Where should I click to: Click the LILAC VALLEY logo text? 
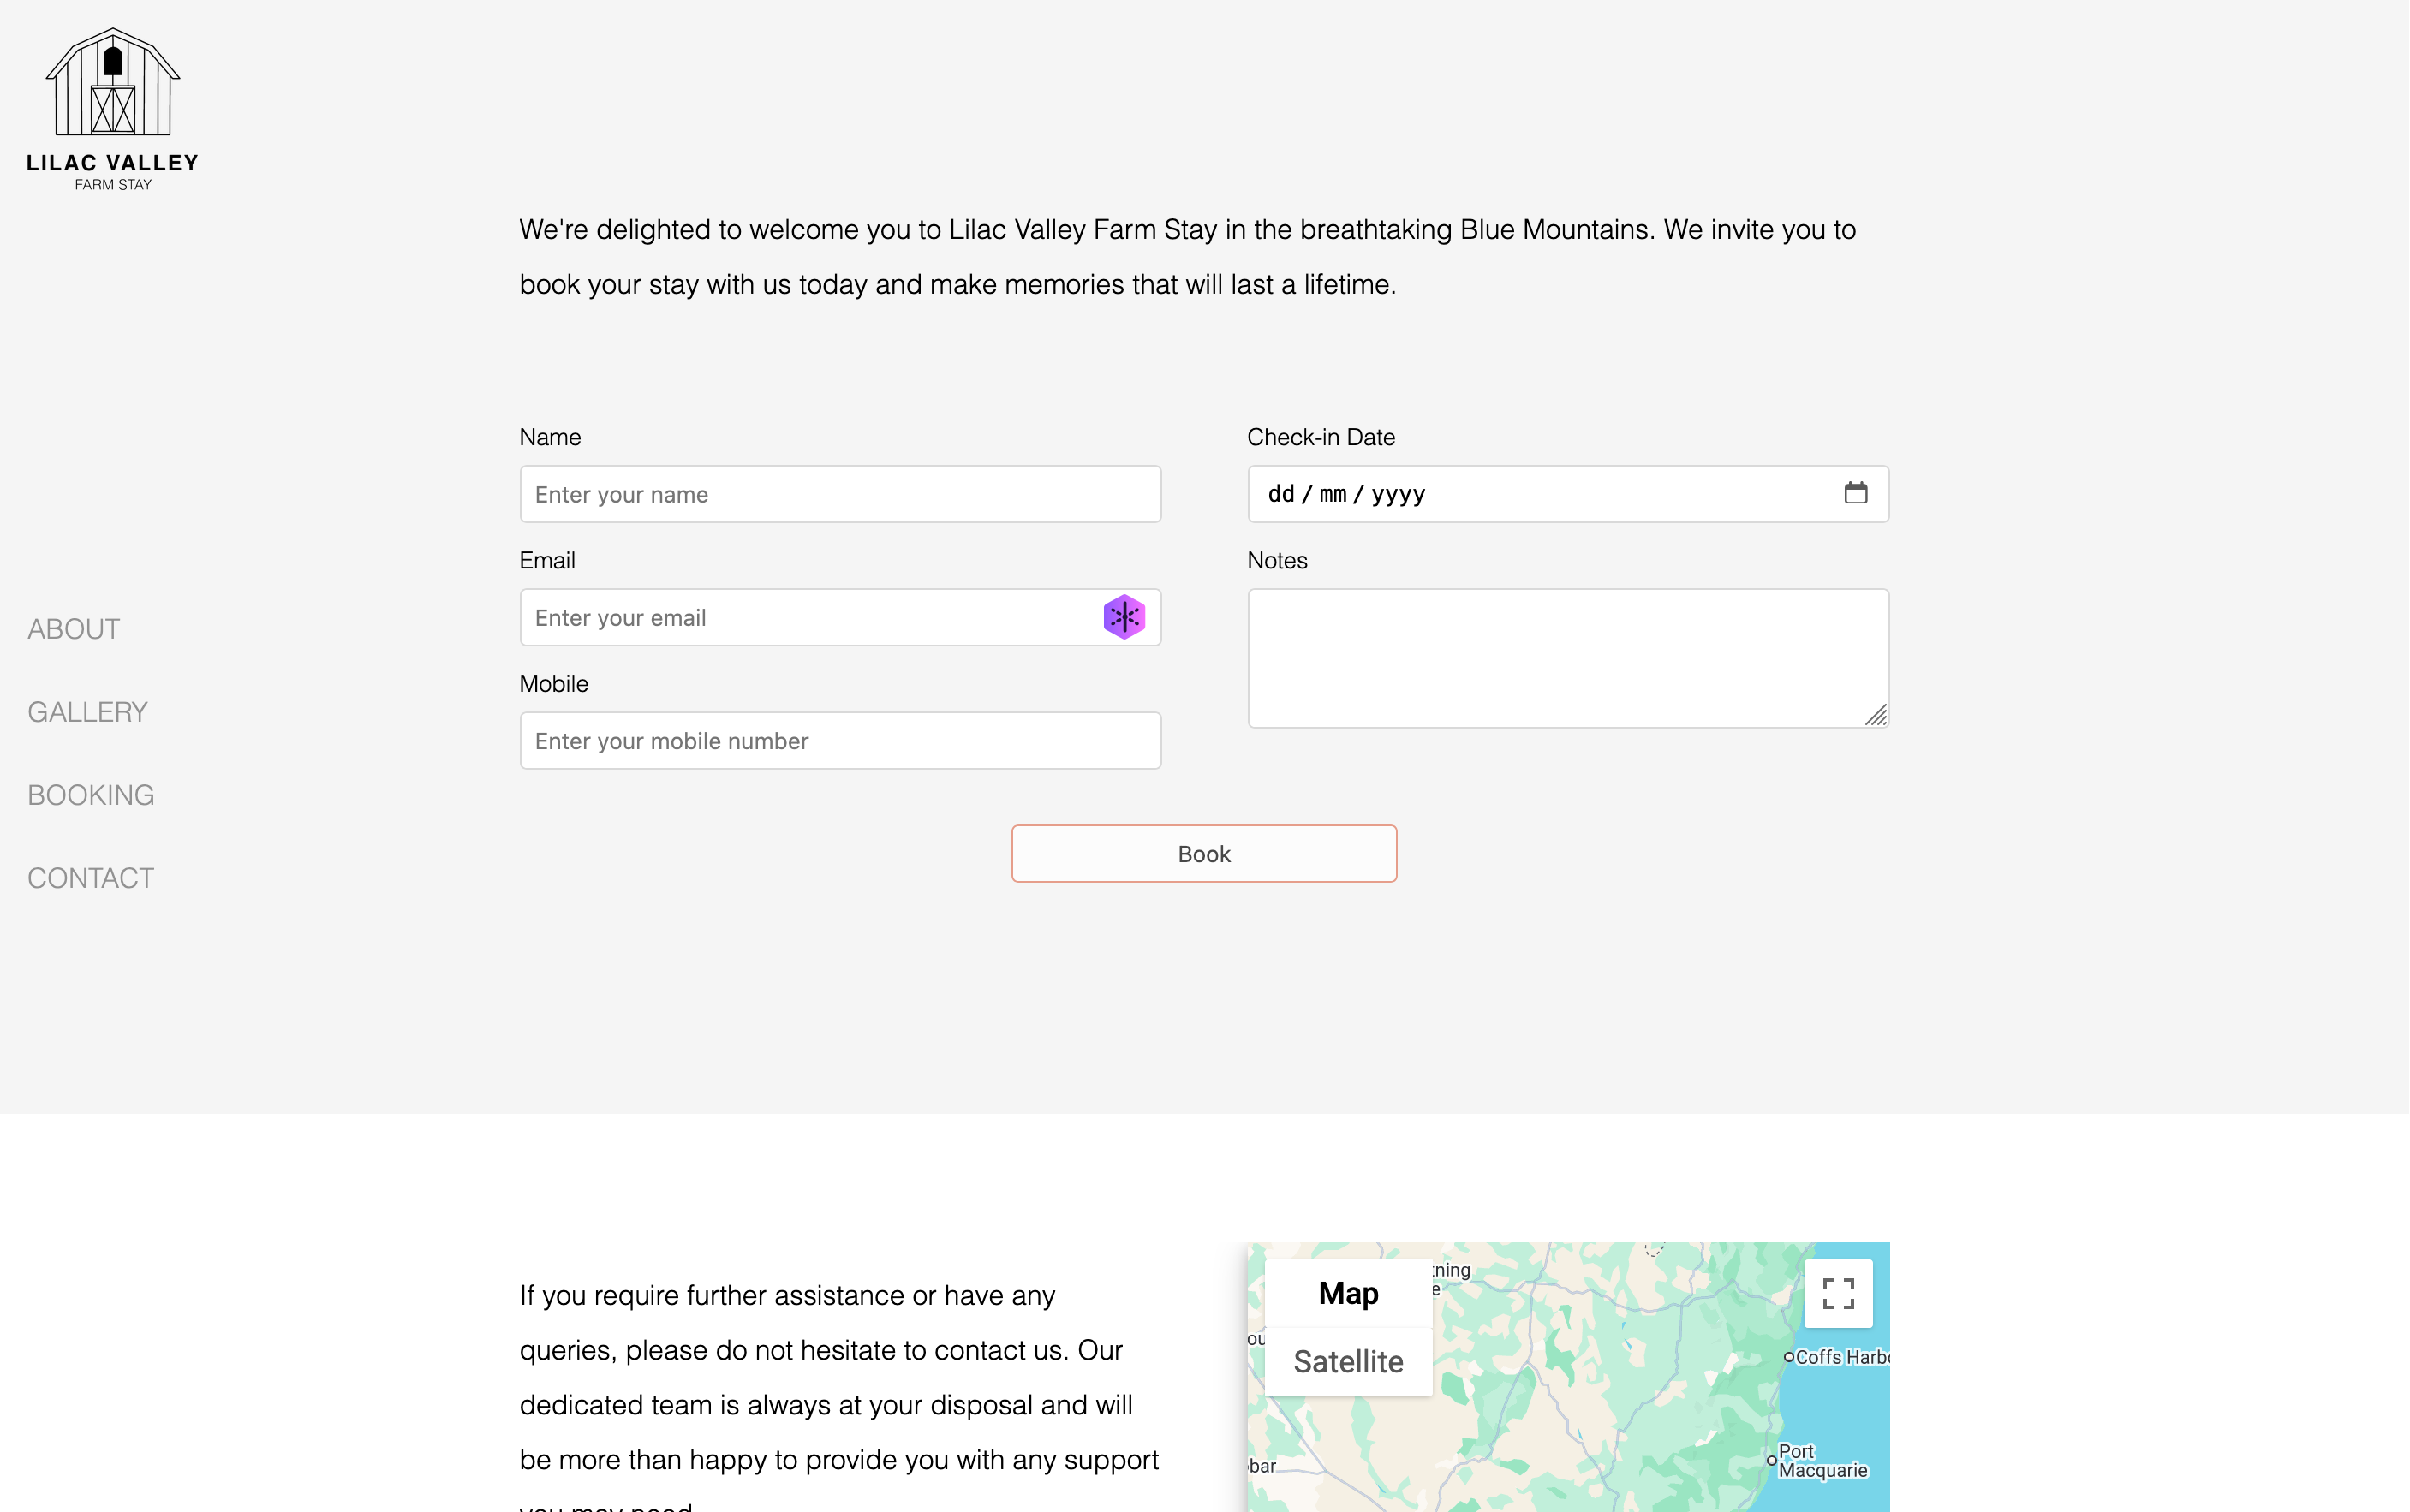113,163
